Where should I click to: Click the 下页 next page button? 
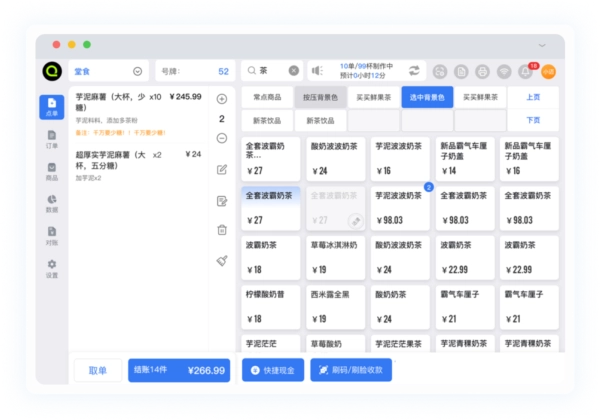tap(532, 120)
